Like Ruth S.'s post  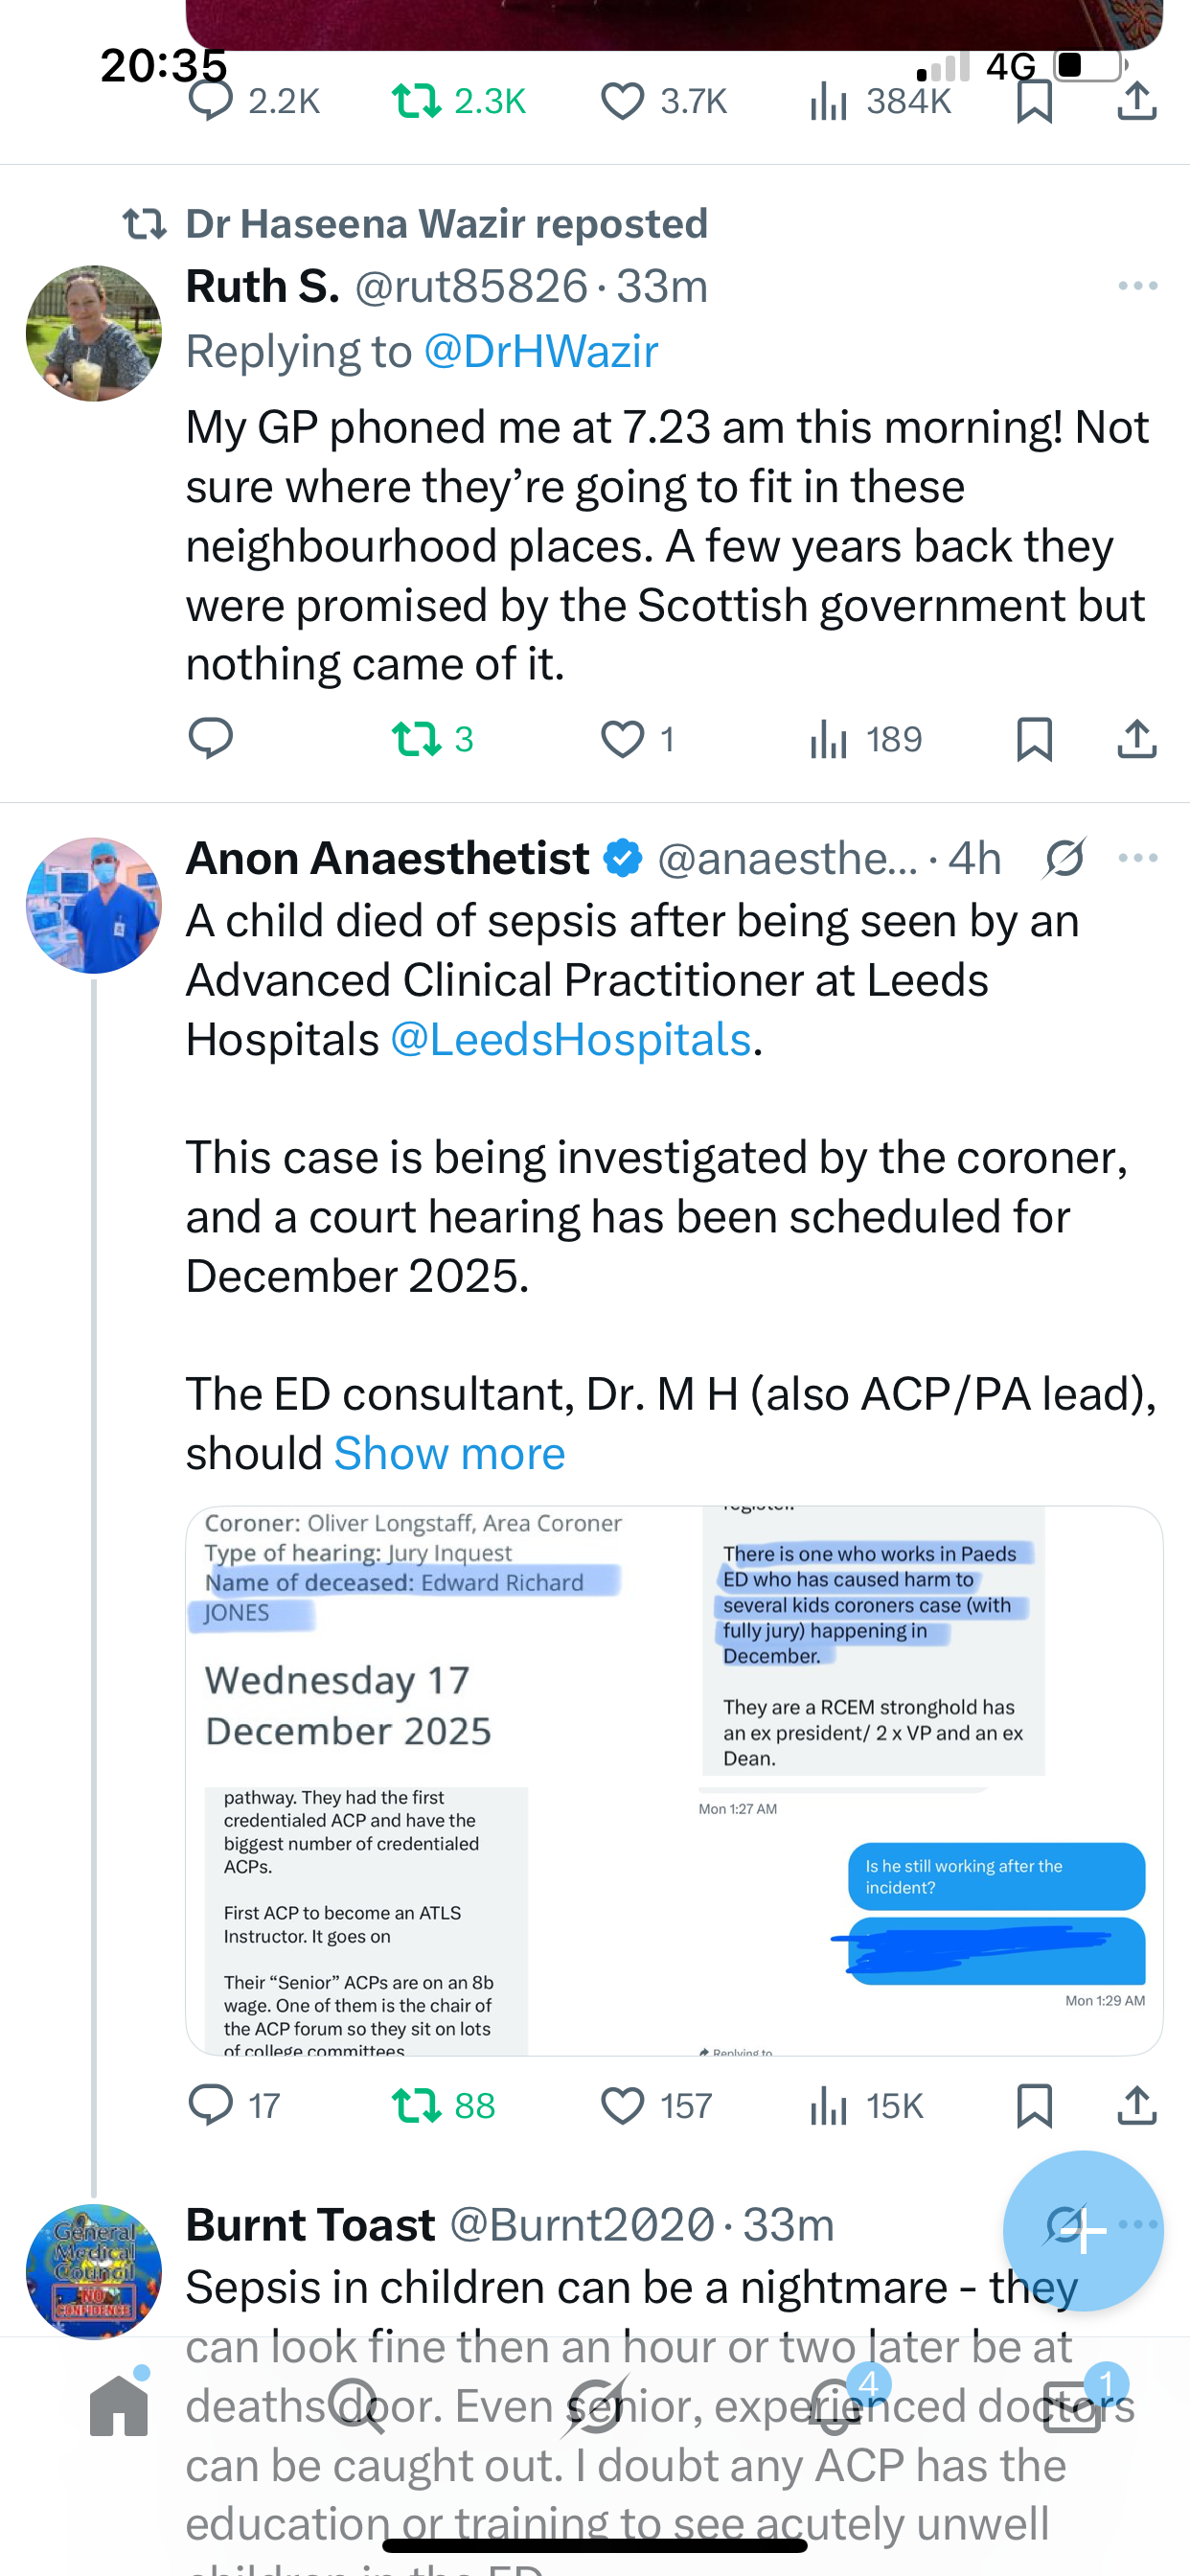[623, 739]
